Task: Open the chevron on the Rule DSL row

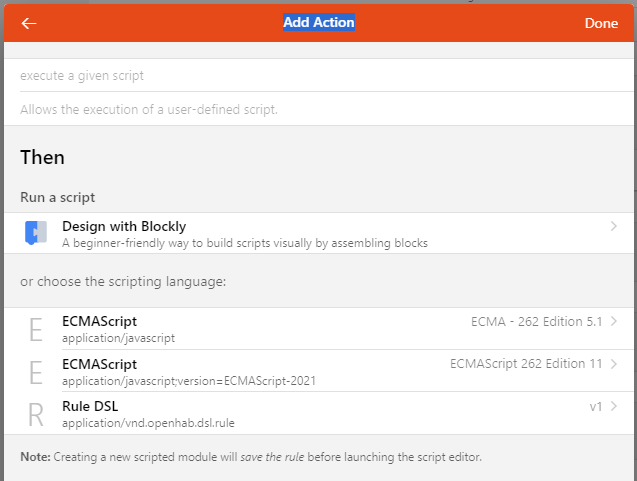Action: tap(613, 407)
